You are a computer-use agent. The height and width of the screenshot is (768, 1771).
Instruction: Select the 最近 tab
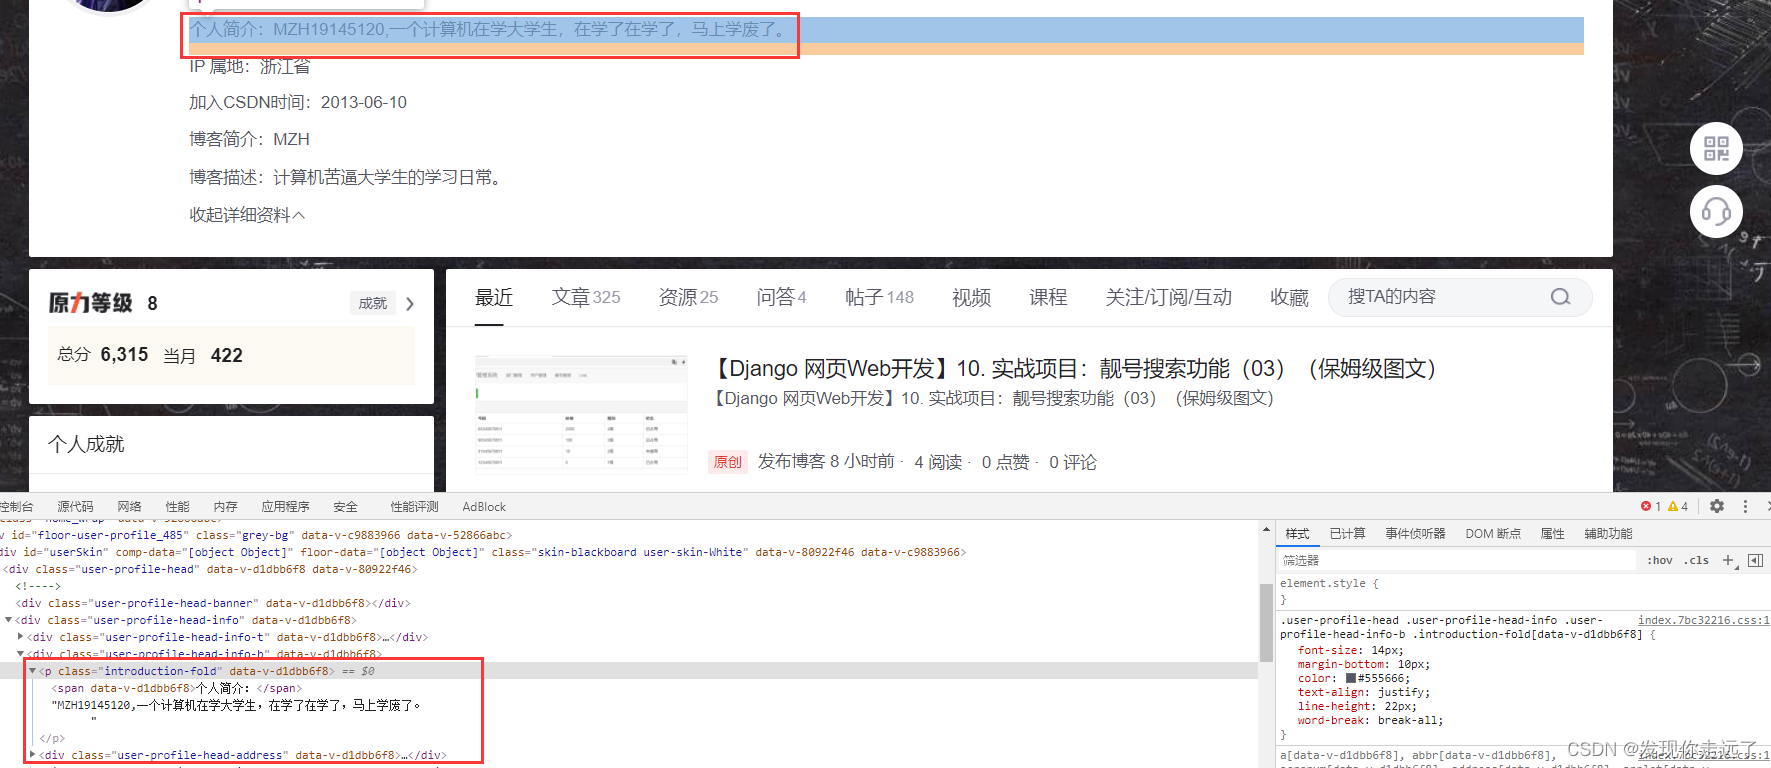pyautogui.click(x=494, y=297)
